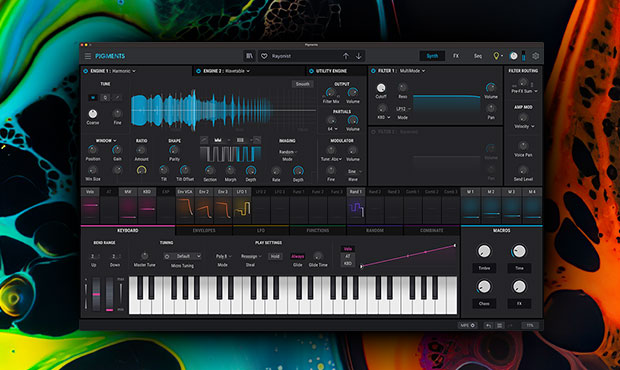The width and height of the screenshot is (620, 370).
Task: Click the Timbre macro knob
Action: 484,251
